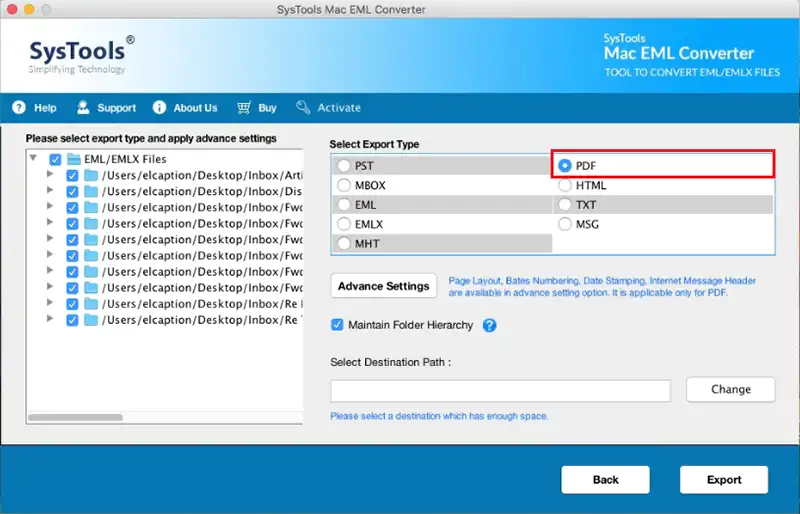Pick the MSG export option

(x=565, y=224)
